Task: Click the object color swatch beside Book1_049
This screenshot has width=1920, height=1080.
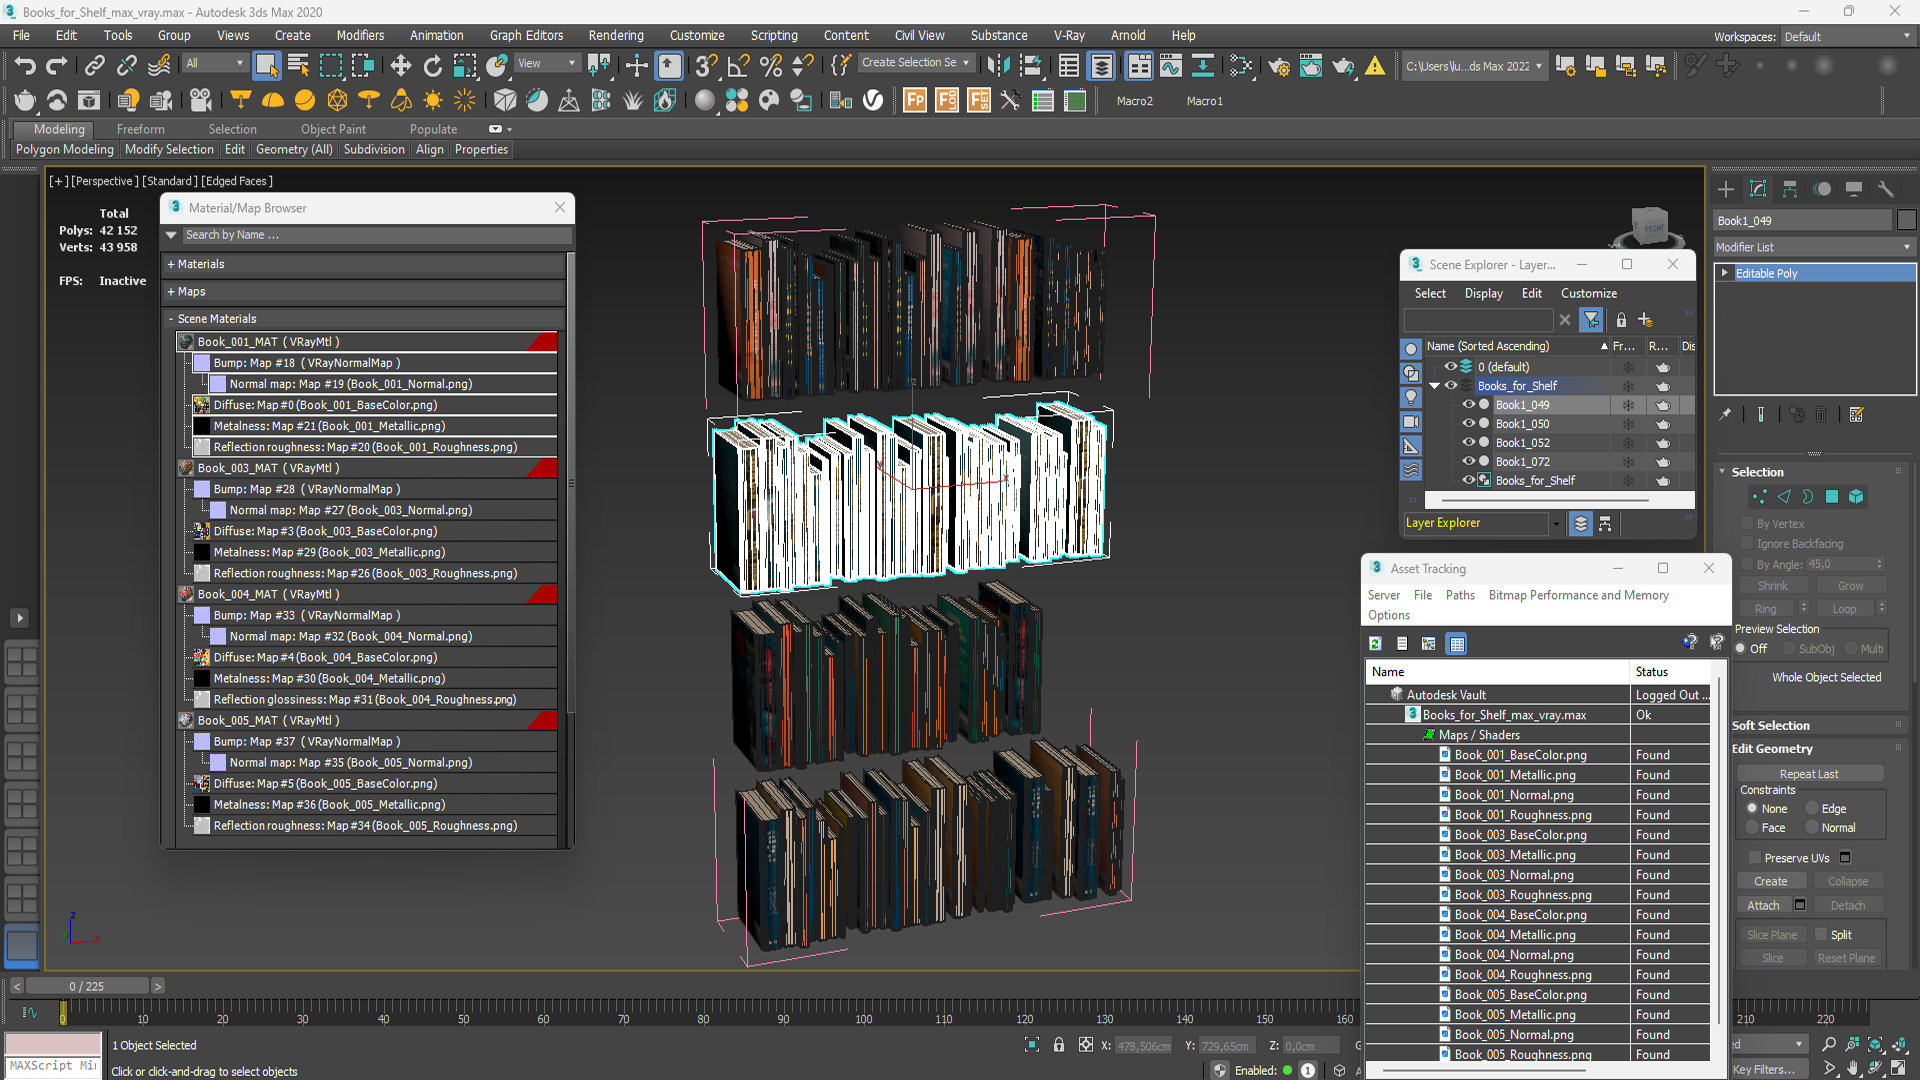Action: coord(1906,221)
